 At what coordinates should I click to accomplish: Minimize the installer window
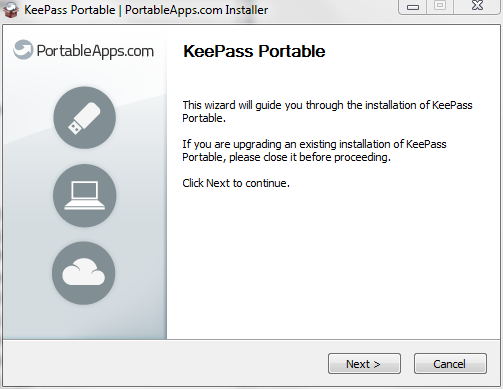pyautogui.click(x=413, y=7)
